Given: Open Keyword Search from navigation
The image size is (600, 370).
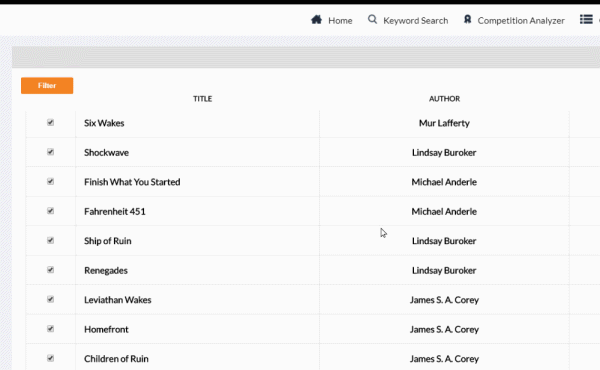Looking at the screenshot, I should click(416, 21).
